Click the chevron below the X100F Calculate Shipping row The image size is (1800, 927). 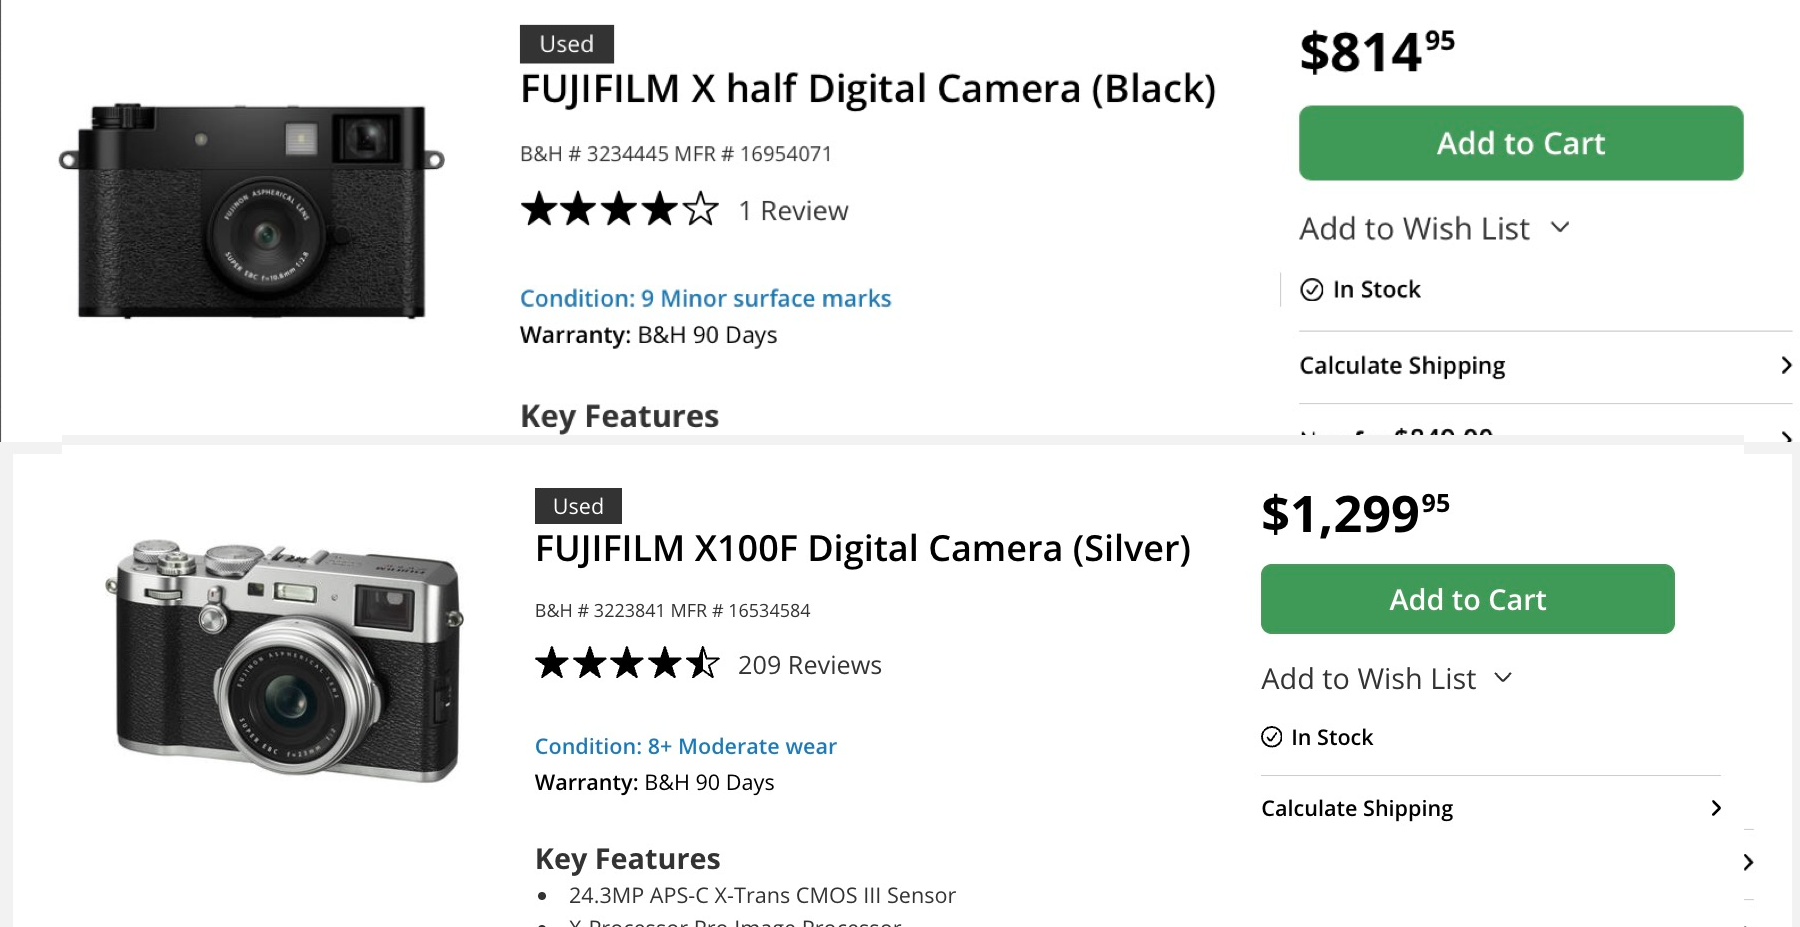pos(1748,861)
